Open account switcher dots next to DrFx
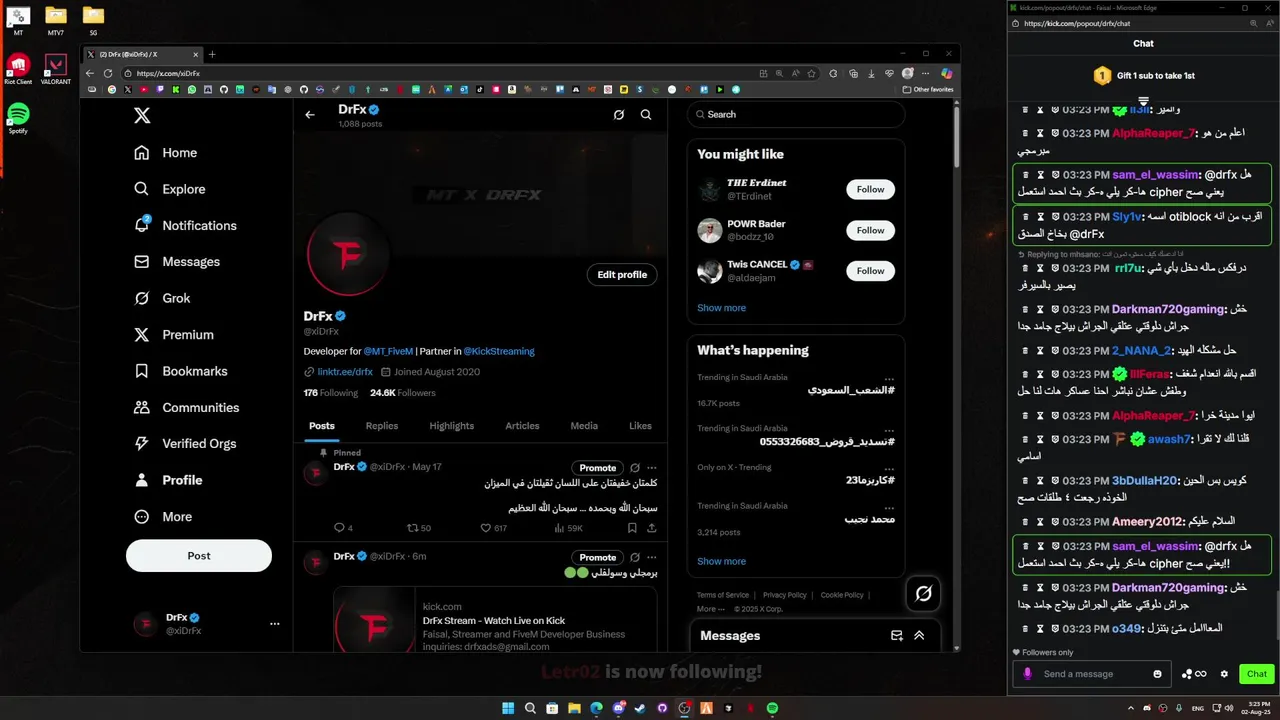 point(274,624)
